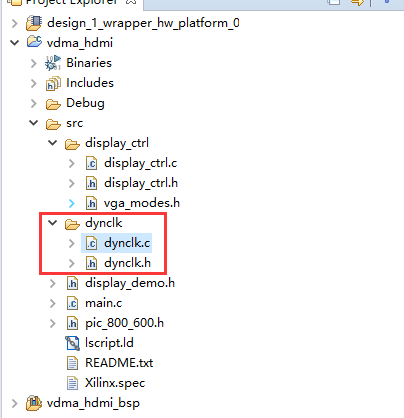
Task: Select dynclk.c in the tree
Action: [127, 243]
